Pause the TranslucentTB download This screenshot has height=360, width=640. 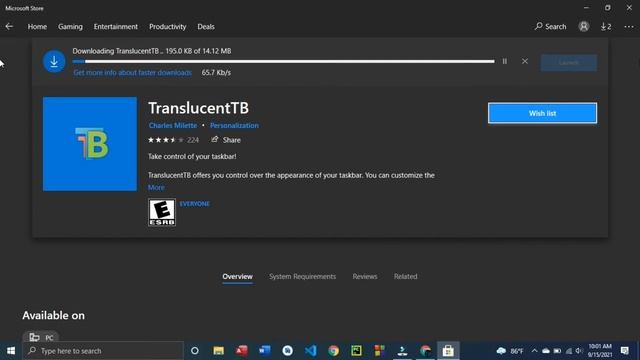click(x=504, y=61)
